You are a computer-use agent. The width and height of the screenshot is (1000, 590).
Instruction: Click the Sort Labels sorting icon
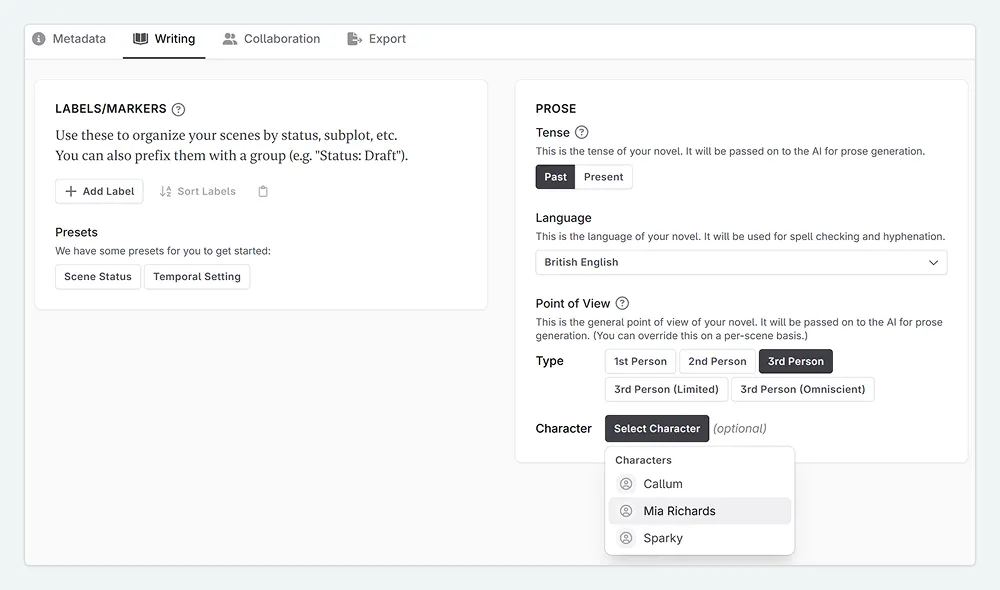(x=165, y=191)
